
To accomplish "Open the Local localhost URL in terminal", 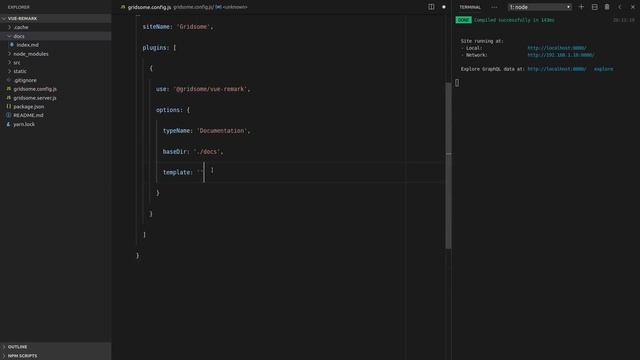I will click(557, 48).
